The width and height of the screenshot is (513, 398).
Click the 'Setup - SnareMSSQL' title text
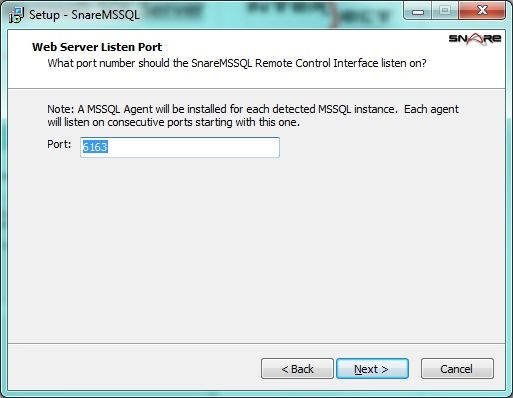pyautogui.click(x=84, y=15)
